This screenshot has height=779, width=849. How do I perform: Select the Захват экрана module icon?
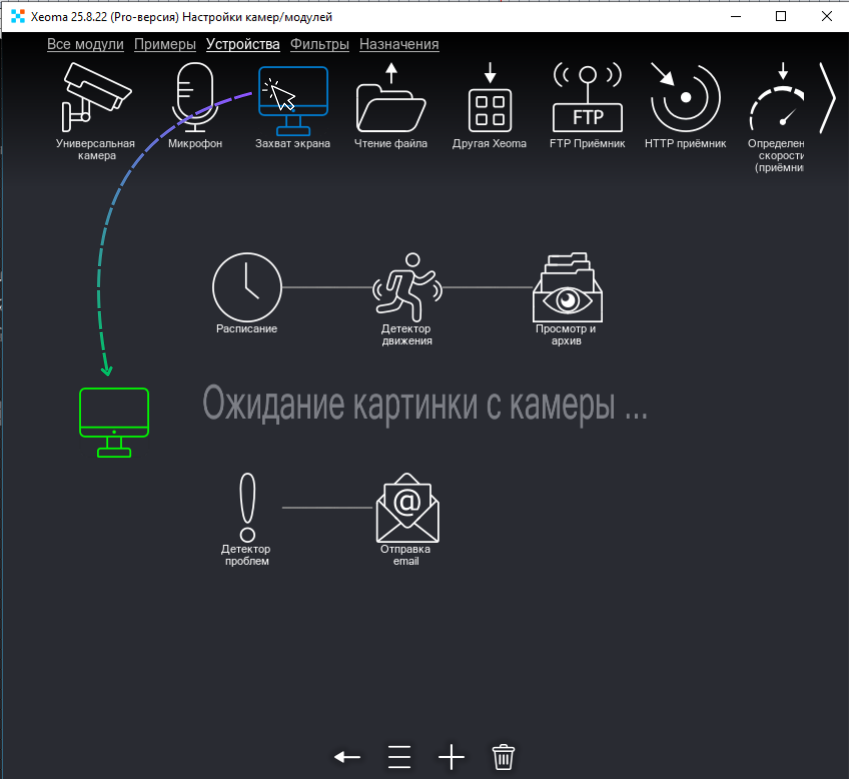pos(292,95)
